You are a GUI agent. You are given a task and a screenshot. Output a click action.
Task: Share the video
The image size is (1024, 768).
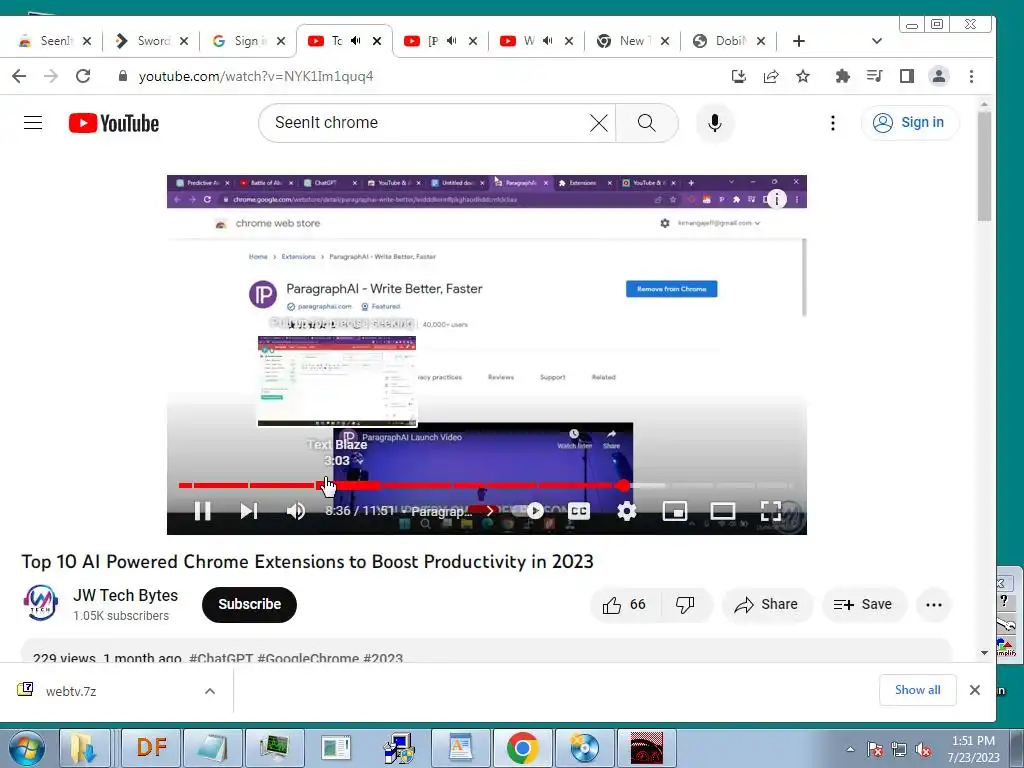click(x=767, y=605)
